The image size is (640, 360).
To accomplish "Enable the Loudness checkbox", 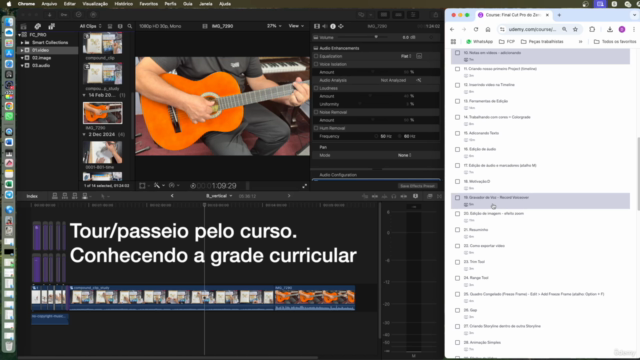I will 316,88.
